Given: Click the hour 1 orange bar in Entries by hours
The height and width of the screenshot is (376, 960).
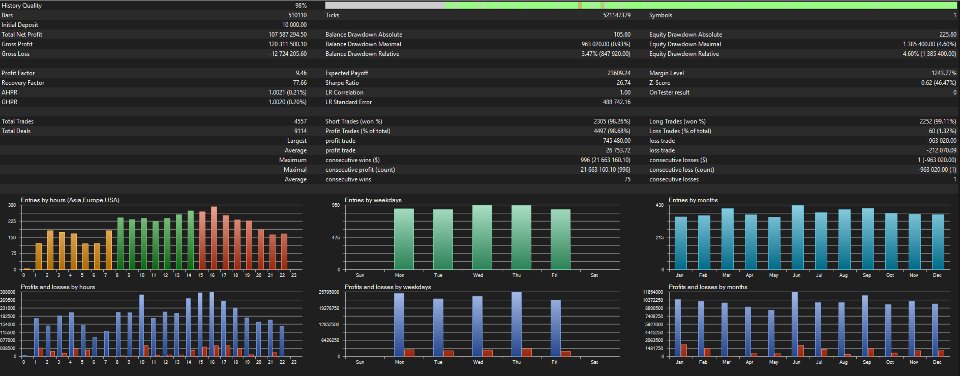Looking at the screenshot, I should click(x=39, y=257).
